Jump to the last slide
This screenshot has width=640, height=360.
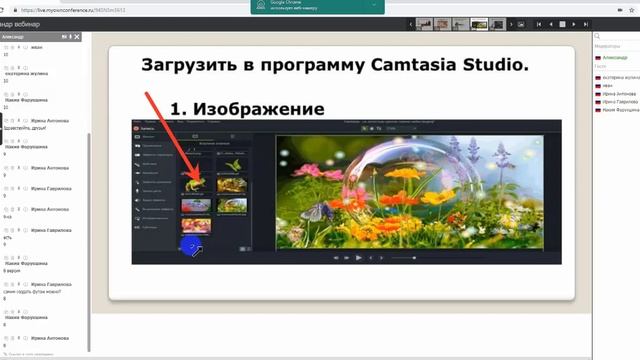[585, 24]
